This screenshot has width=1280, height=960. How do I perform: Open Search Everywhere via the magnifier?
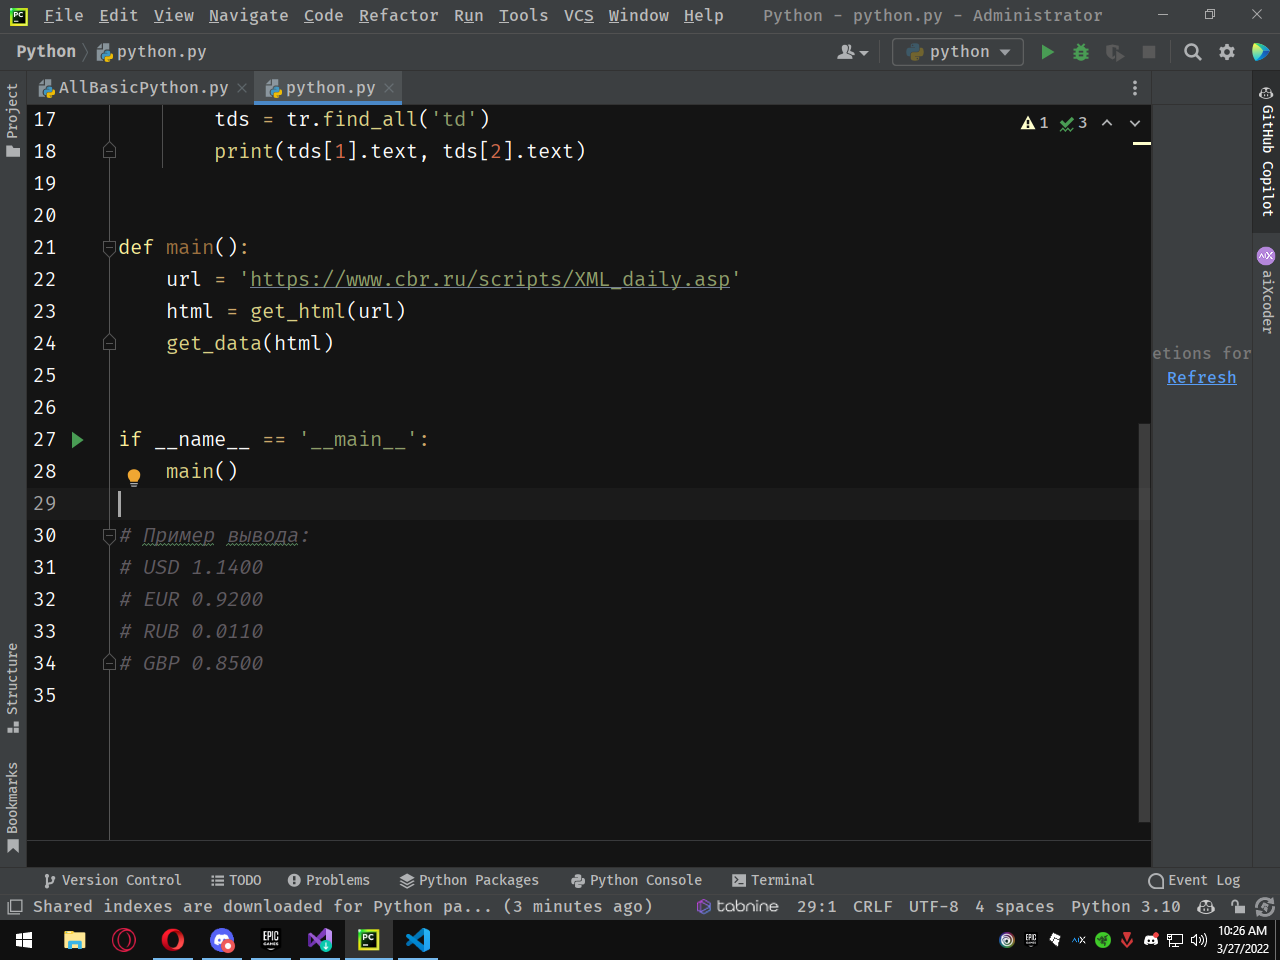click(x=1192, y=51)
